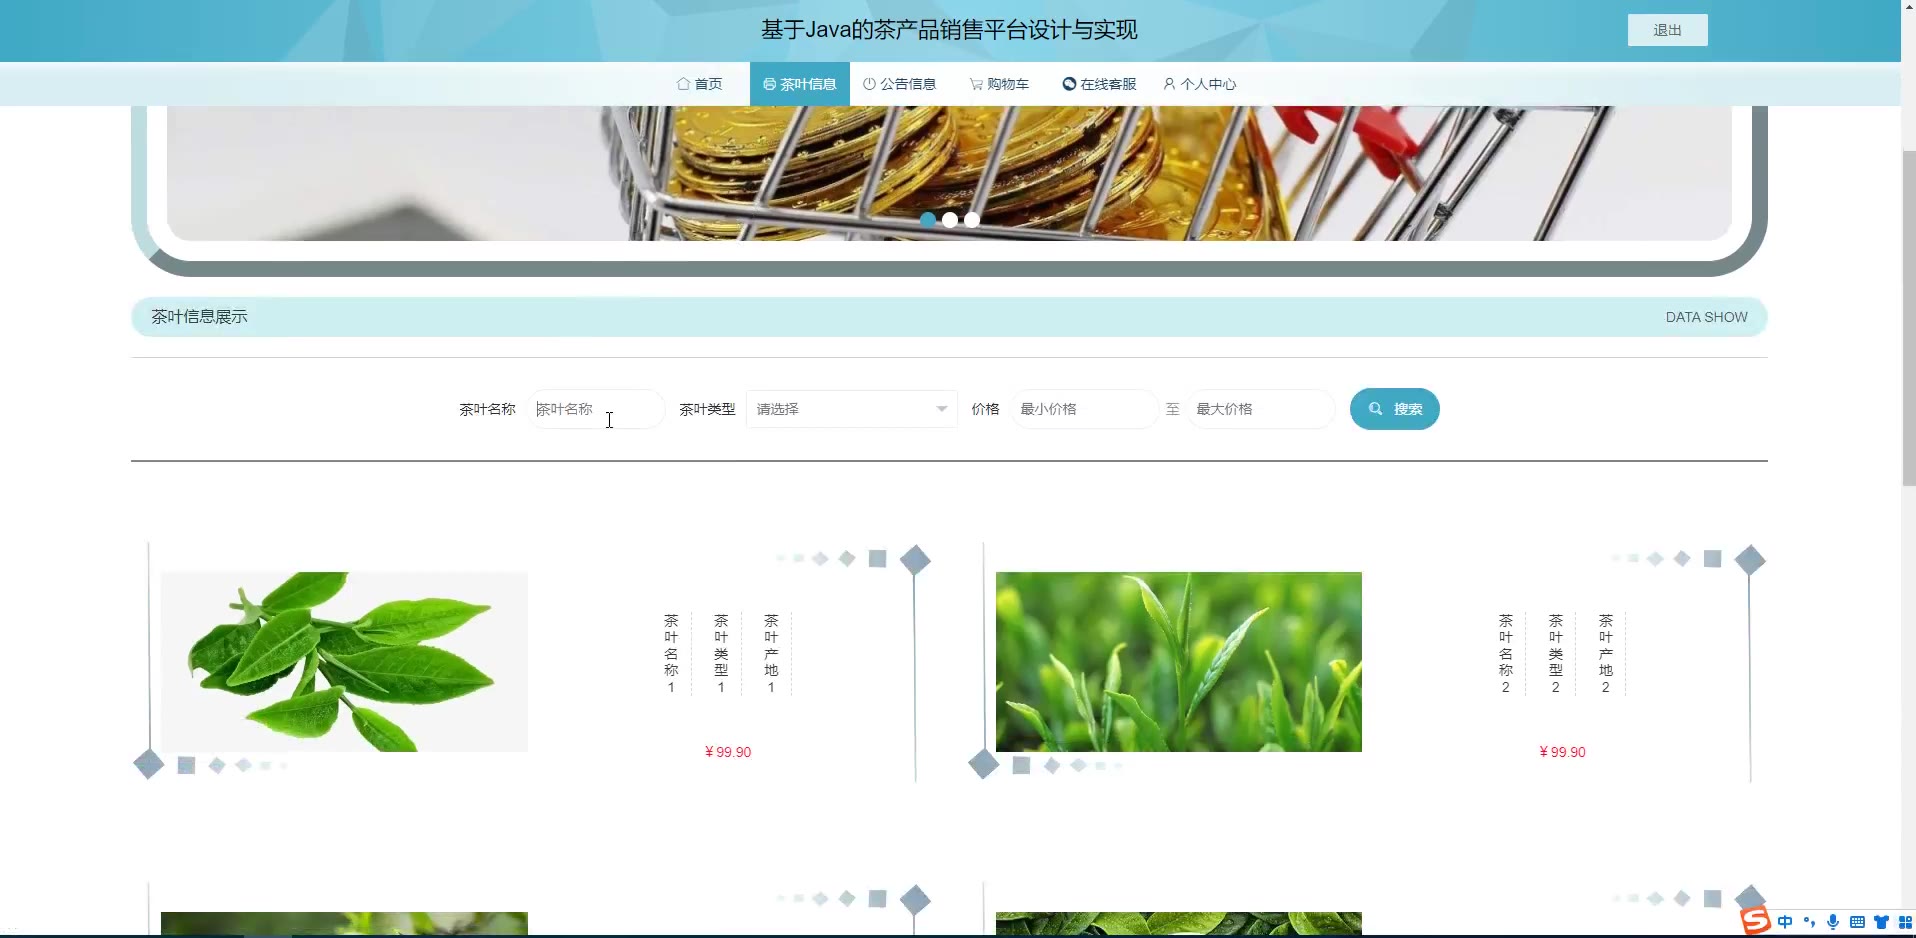
Task: Select the first blue carousel indicator dot
Action: (x=928, y=219)
